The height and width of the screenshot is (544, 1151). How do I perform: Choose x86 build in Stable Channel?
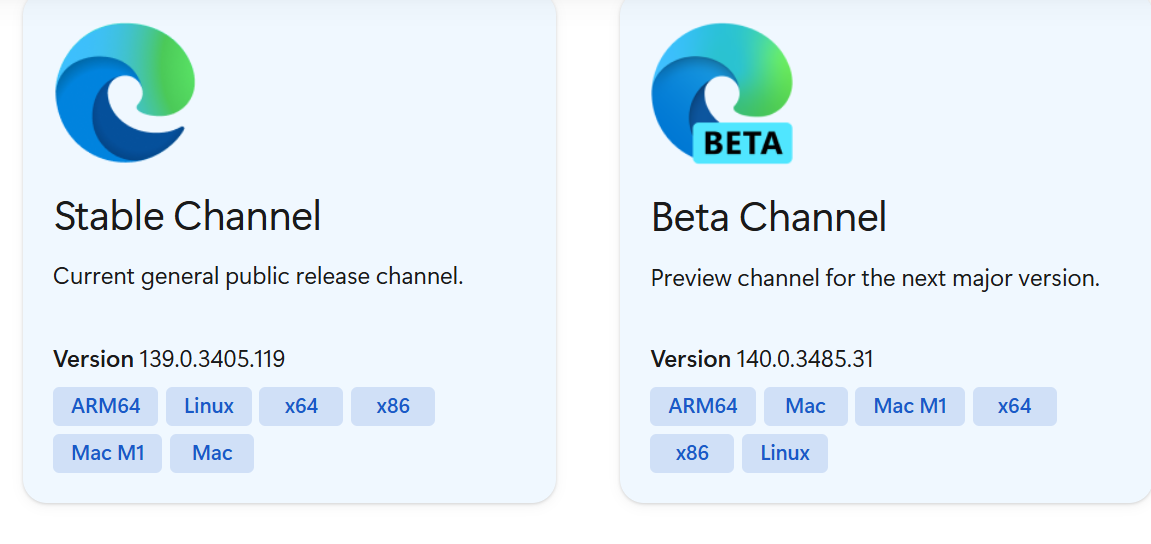click(x=393, y=406)
